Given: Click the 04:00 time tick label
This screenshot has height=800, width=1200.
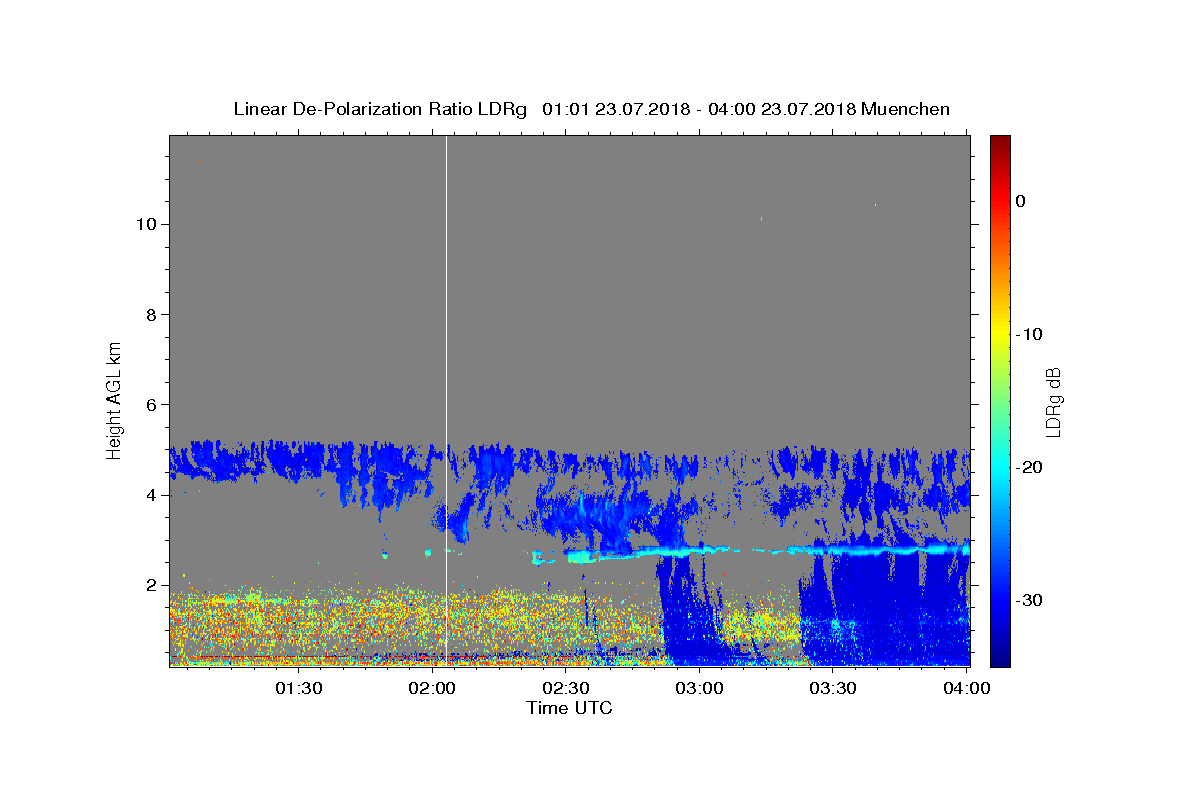Looking at the screenshot, I should click(966, 688).
